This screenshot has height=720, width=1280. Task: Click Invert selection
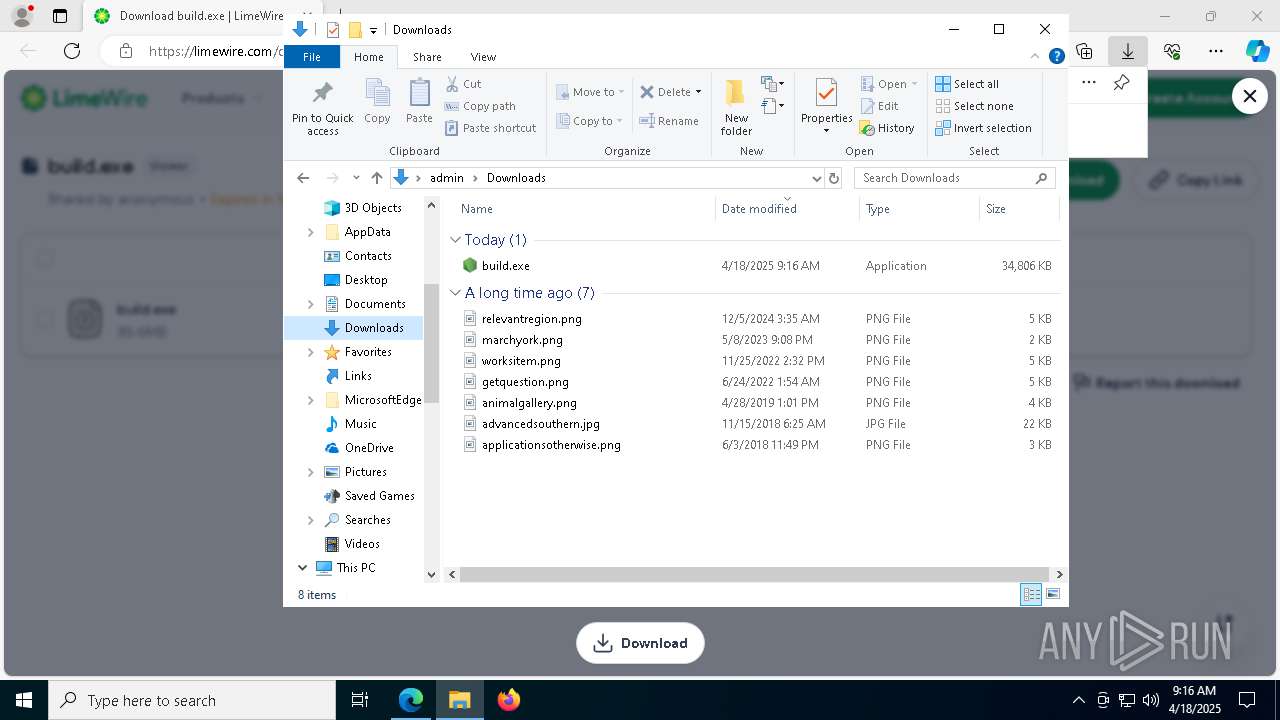point(983,128)
